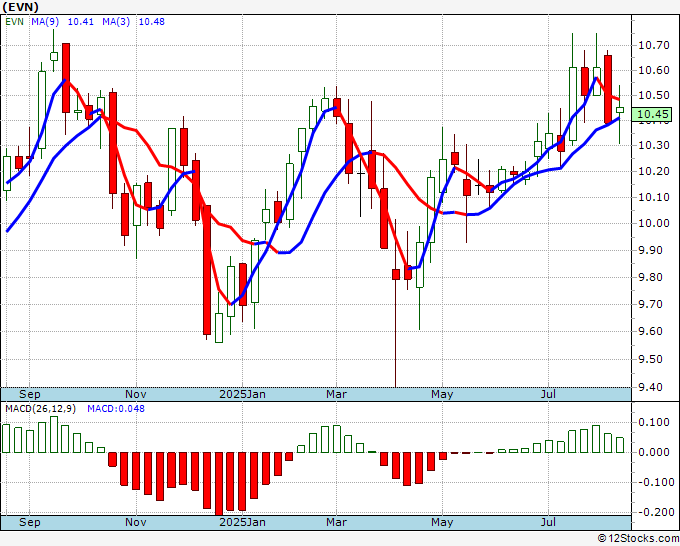The image size is (680, 546).
Task: Click the 10.50 price axis label
Action: pyautogui.click(x=654, y=95)
